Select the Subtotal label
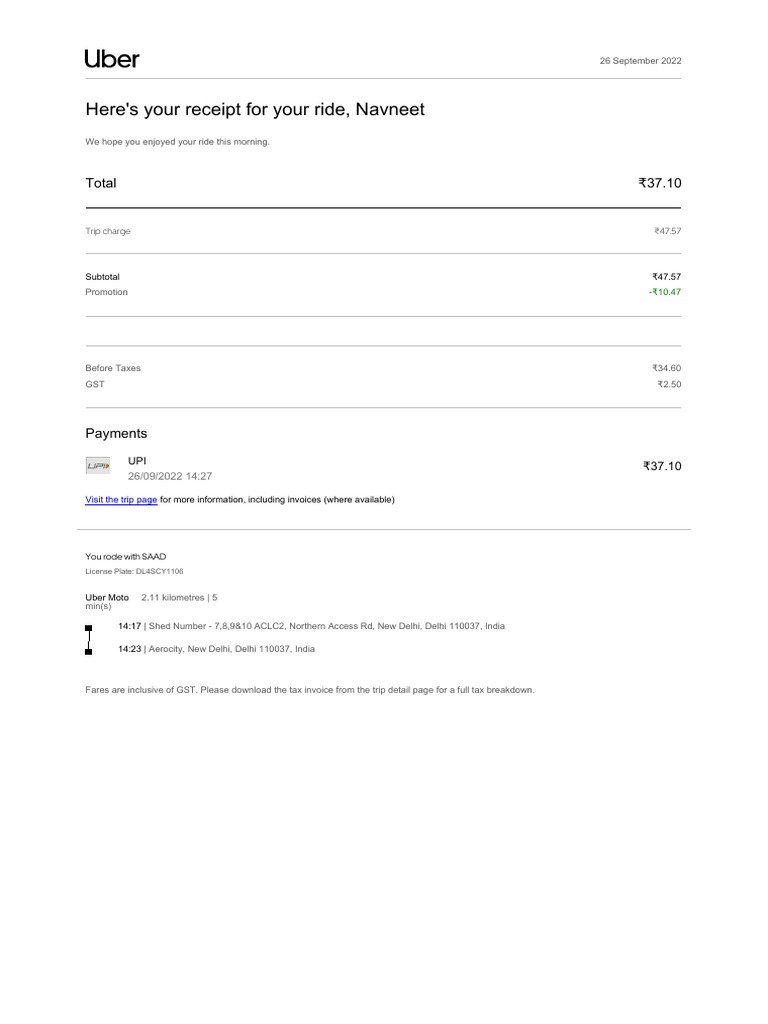This screenshot has width=768, height=1024. coord(102,276)
